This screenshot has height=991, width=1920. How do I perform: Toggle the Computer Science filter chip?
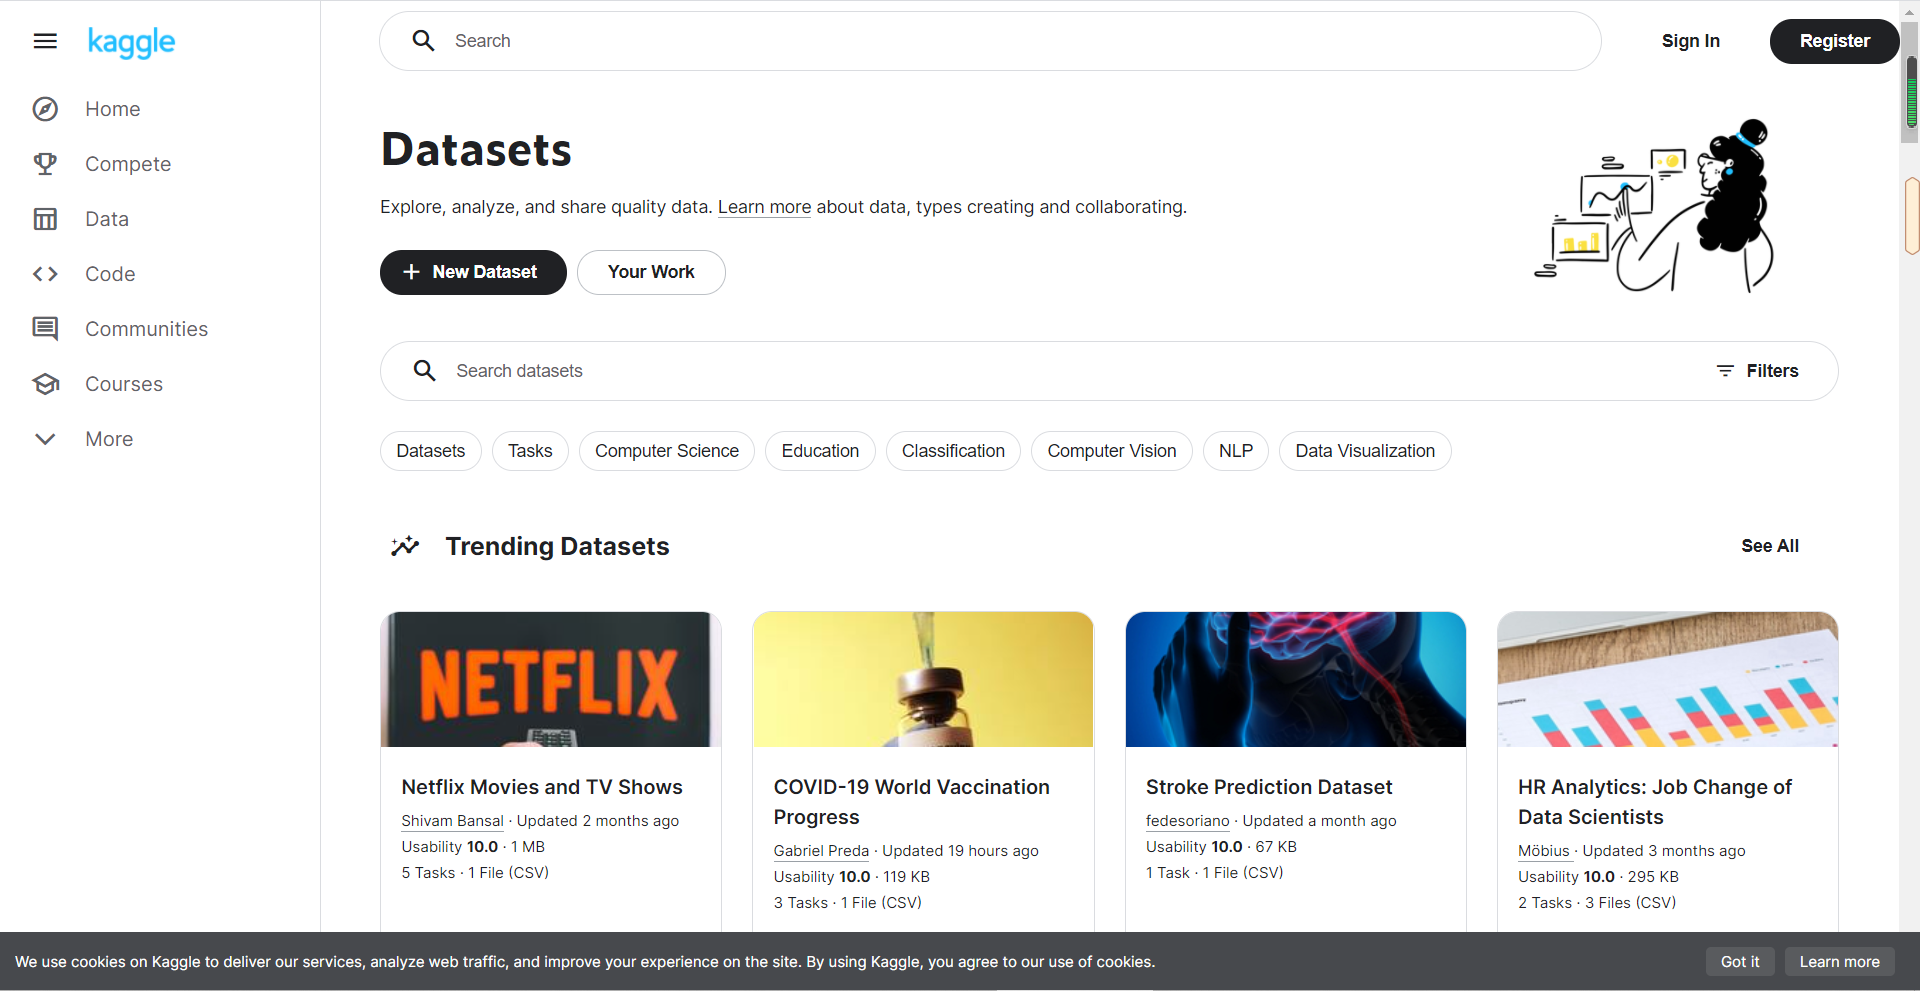pyautogui.click(x=666, y=451)
